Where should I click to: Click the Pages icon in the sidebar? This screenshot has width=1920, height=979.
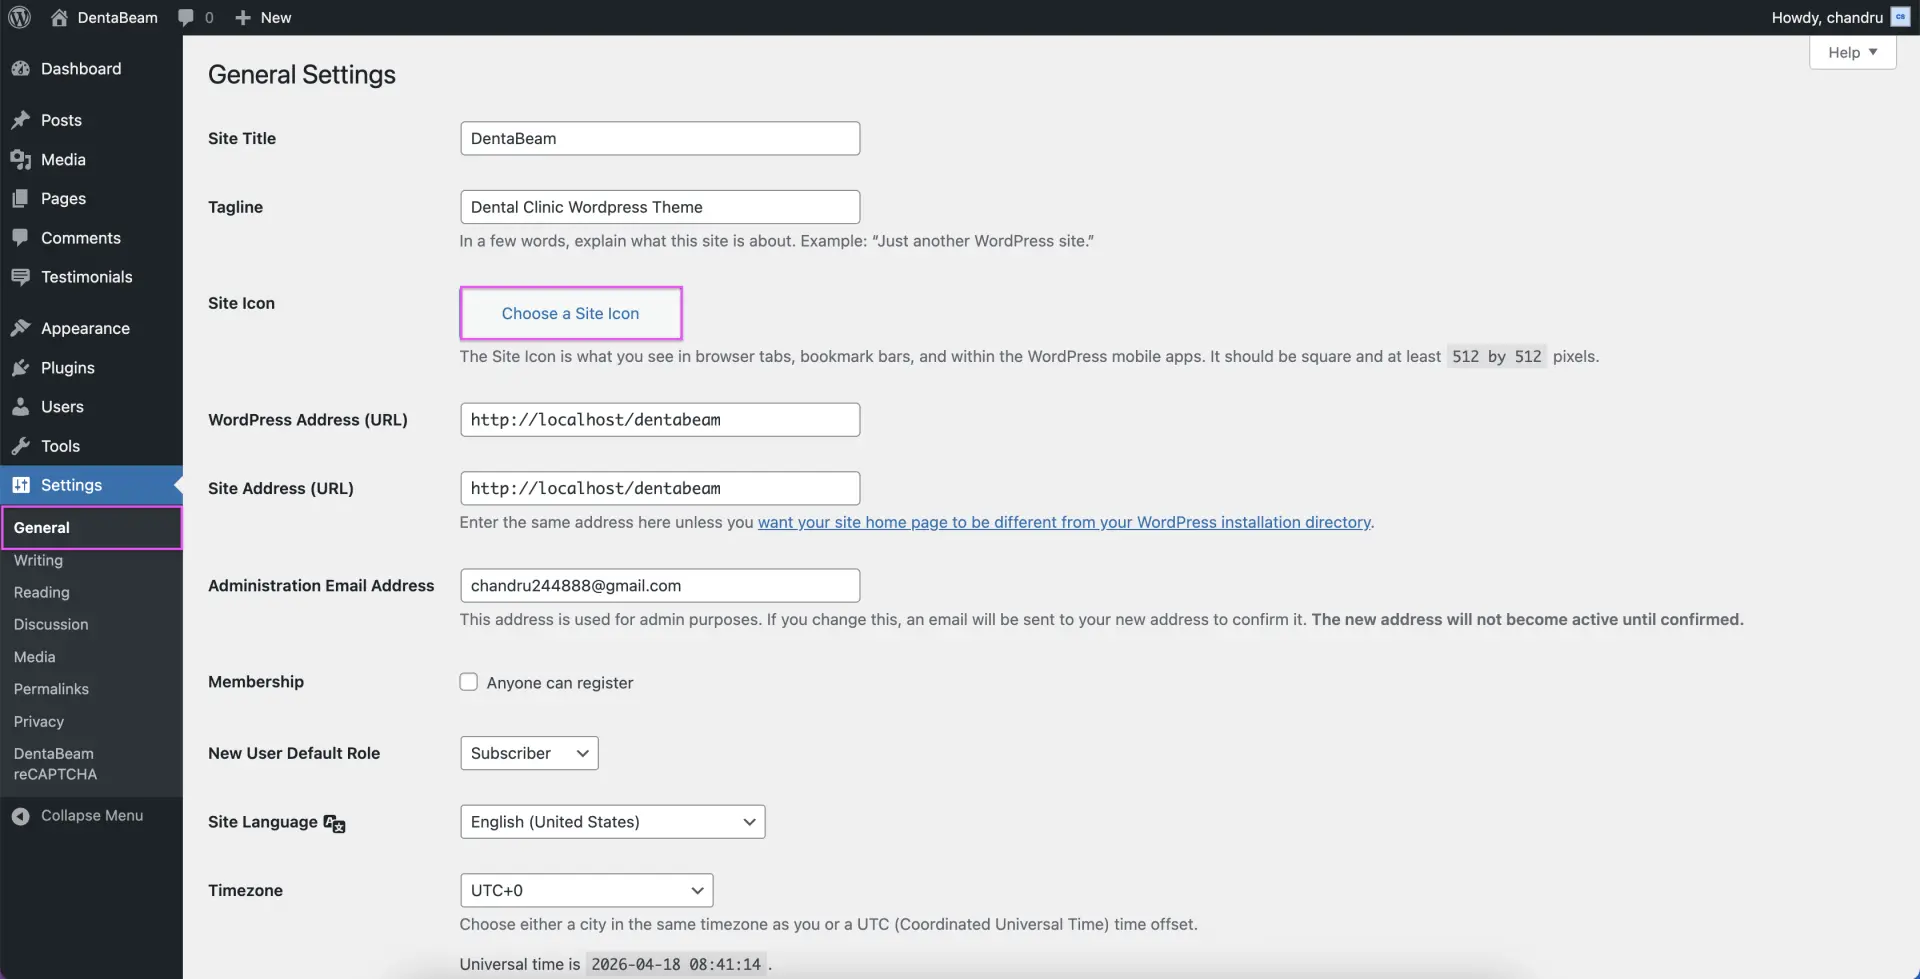coord(20,198)
